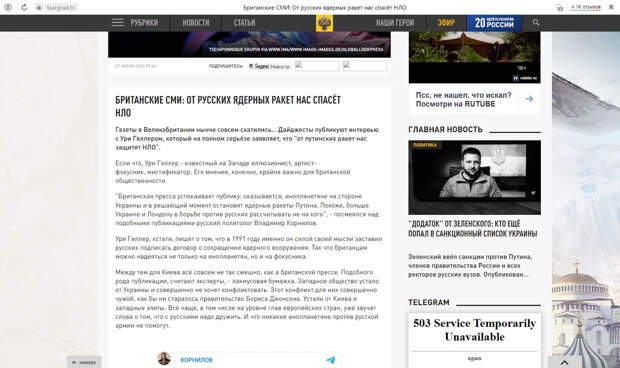Screen dimensions: 620x368
Task: Open the hamburger menu icon beside Рубрики
Action: pyautogui.click(x=118, y=23)
